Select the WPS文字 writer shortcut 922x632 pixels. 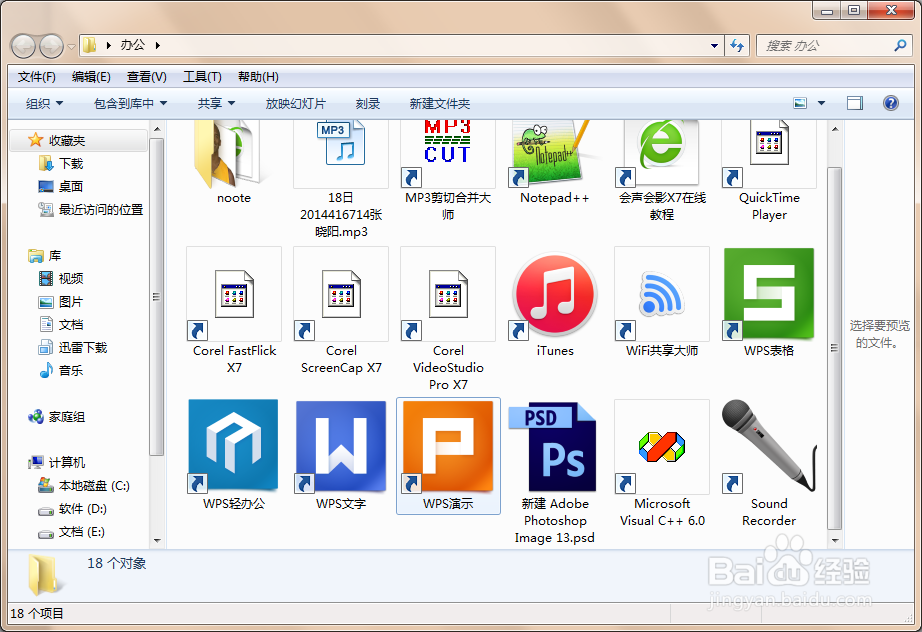(341, 446)
